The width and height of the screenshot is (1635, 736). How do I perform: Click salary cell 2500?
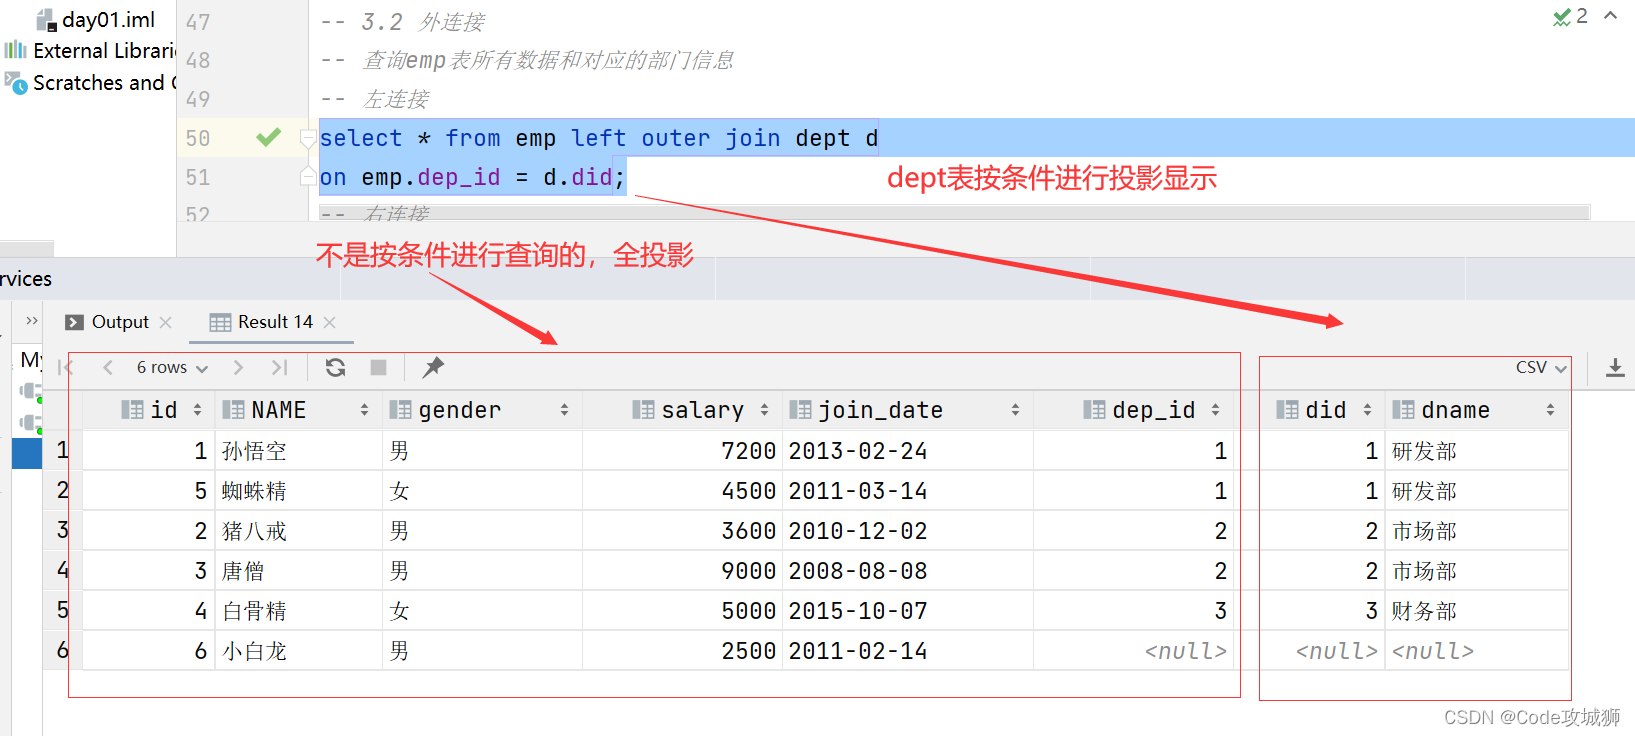click(x=682, y=651)
